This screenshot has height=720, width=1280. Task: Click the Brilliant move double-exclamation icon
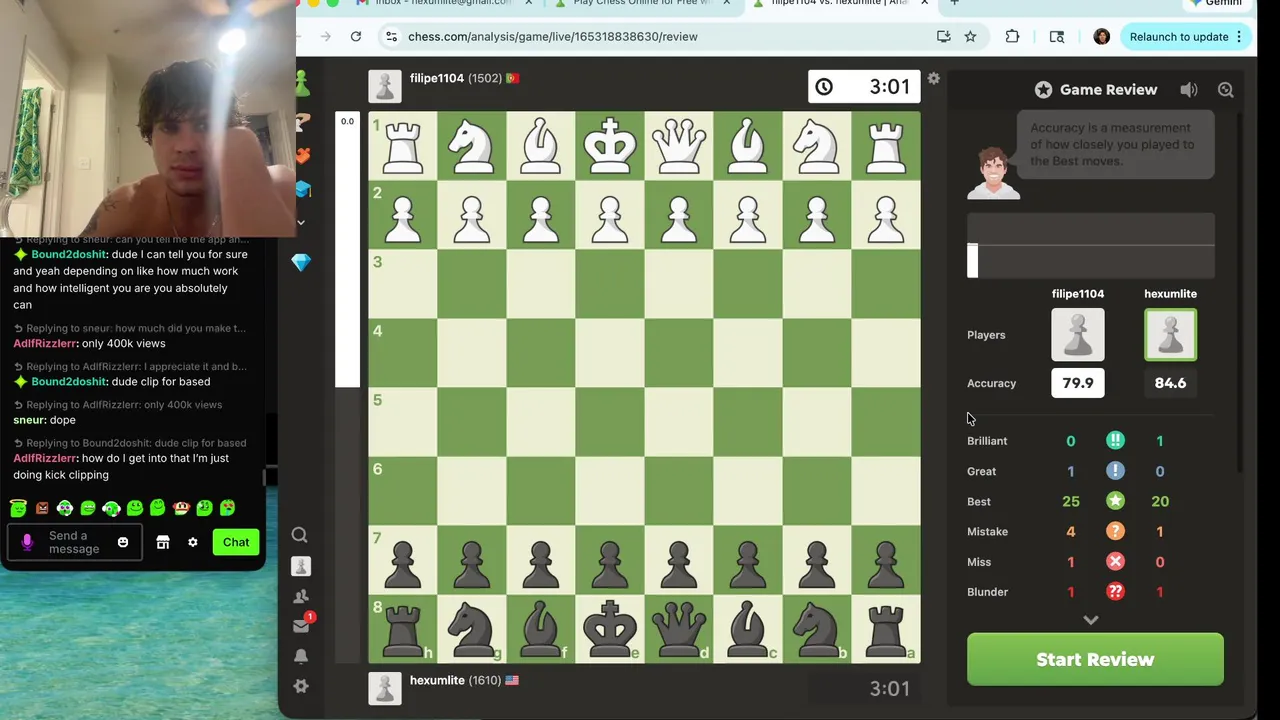1115,440
